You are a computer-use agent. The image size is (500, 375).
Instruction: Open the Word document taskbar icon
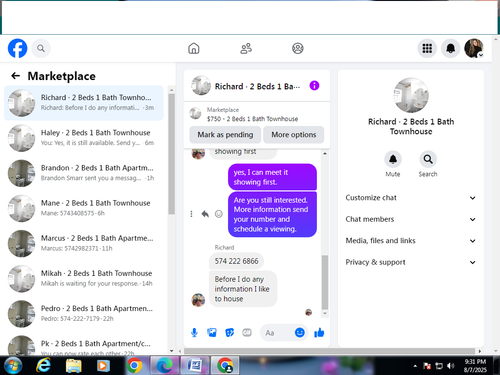(195, 366)
